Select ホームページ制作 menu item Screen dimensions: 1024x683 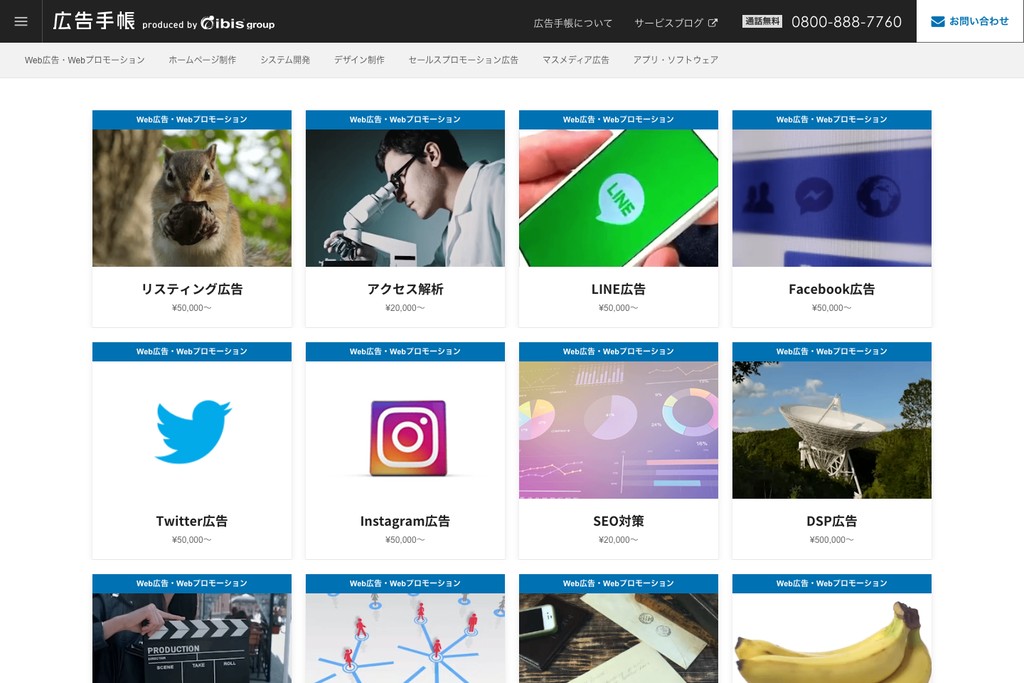[202, 60]
